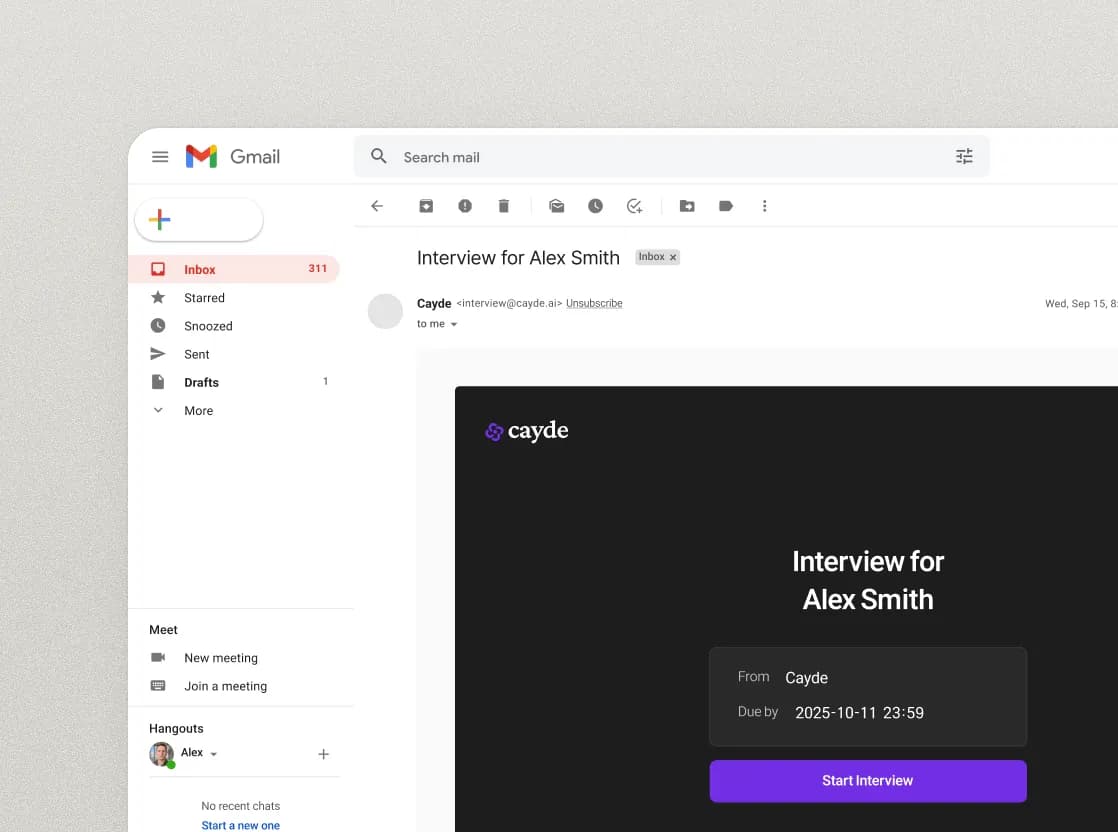Screen dimensions: 1118x832
Task: Unsubscribe from Cayde emails
Action: pyautogui.click(x=594, y=303)
